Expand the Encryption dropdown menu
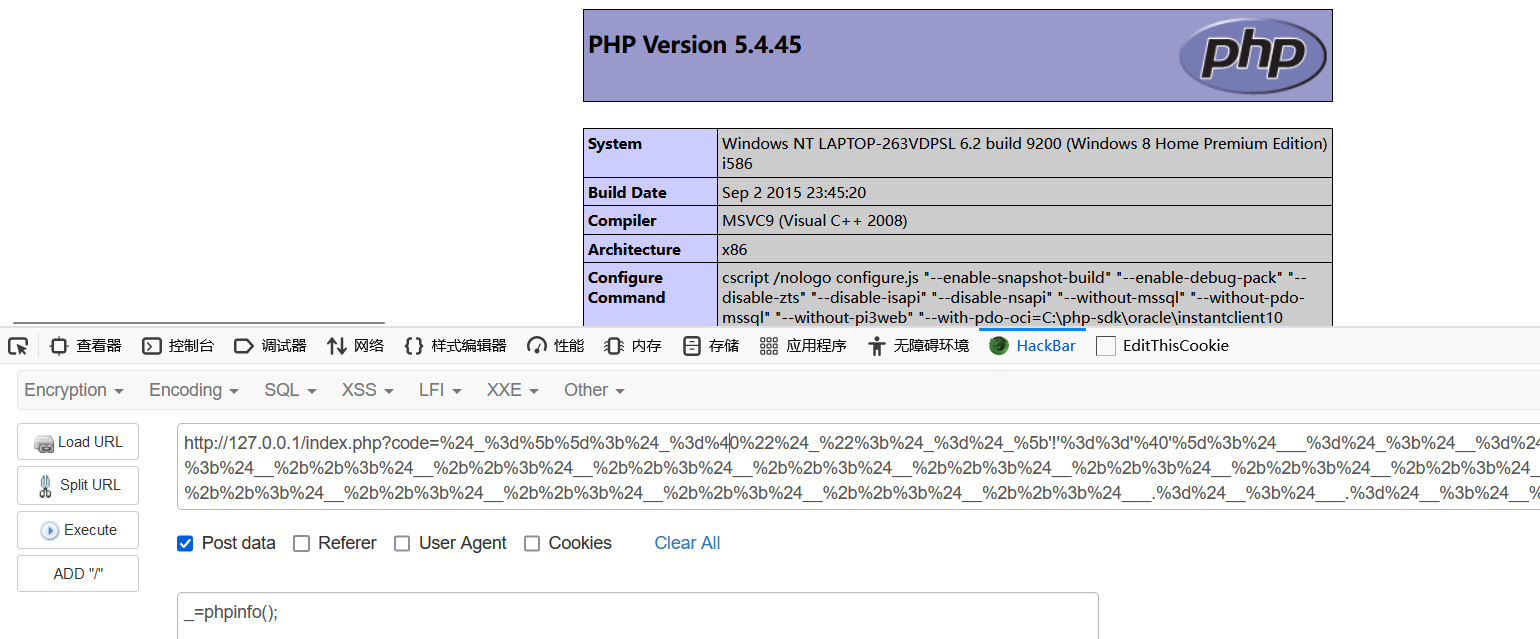 click(74, 390)
